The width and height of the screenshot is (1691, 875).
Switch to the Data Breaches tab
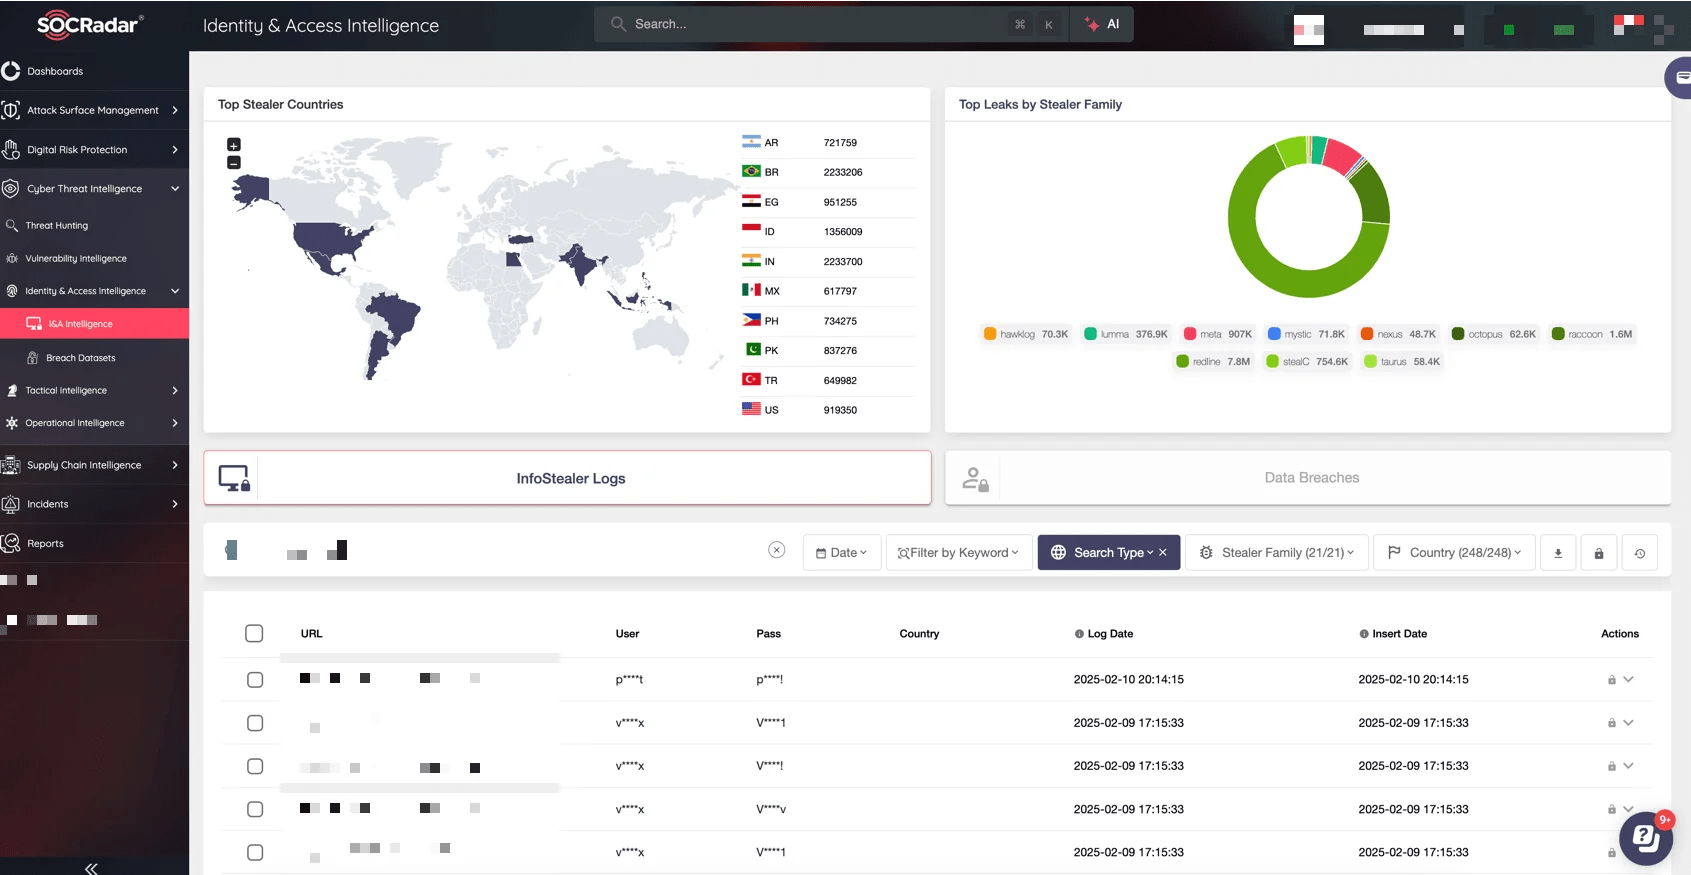pos(1308,478)
